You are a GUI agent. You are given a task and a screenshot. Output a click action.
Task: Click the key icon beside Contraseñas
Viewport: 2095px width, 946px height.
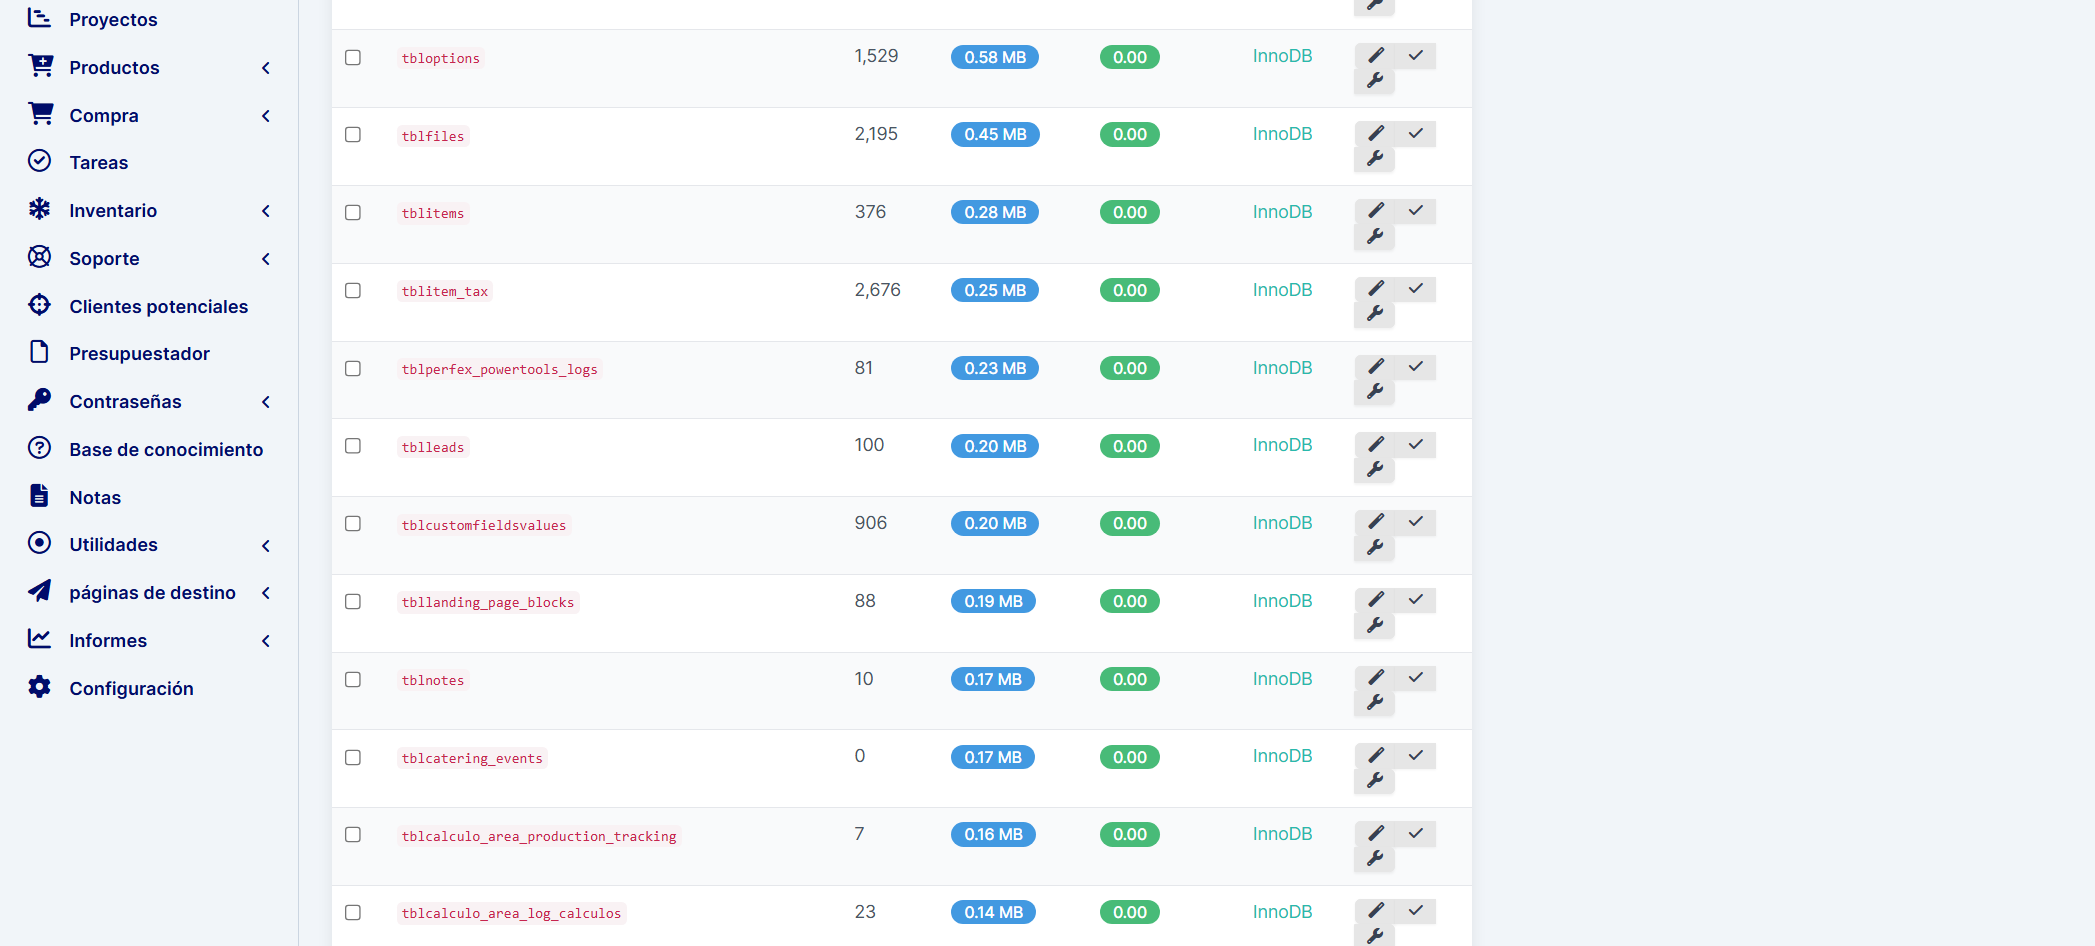[x=40, y=401]
